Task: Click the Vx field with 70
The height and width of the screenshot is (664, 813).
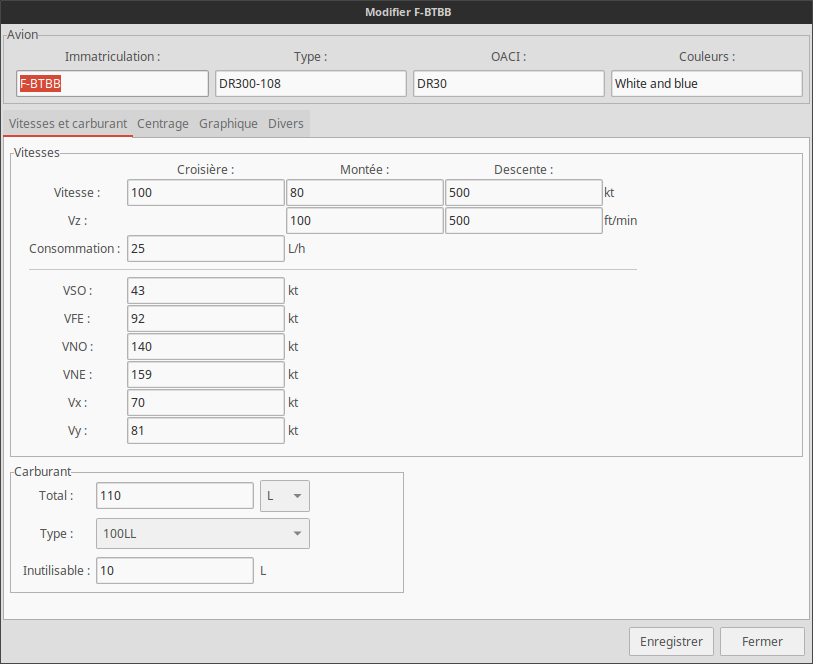Action: [x=206, y=403]
